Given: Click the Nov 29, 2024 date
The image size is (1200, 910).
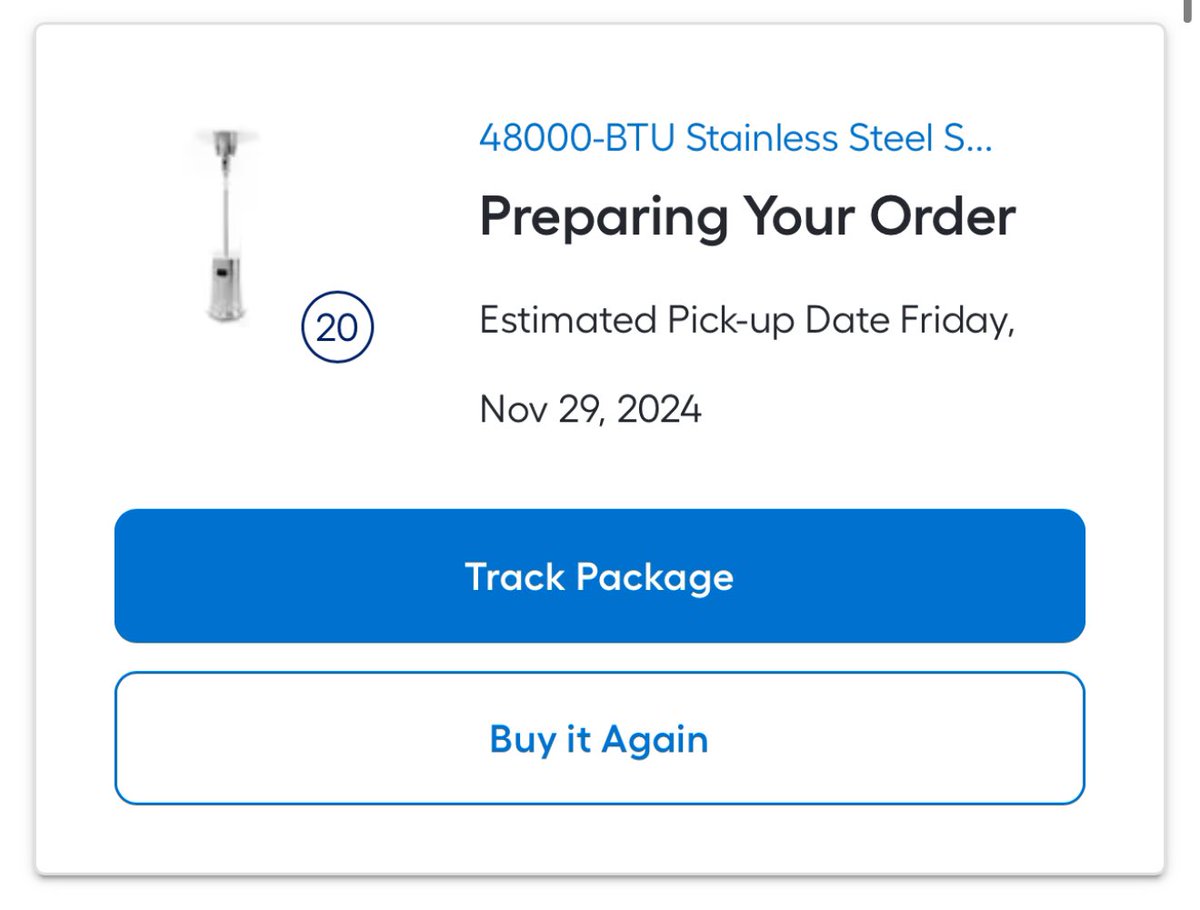Looking at the screenshot, I should point(590,409).
